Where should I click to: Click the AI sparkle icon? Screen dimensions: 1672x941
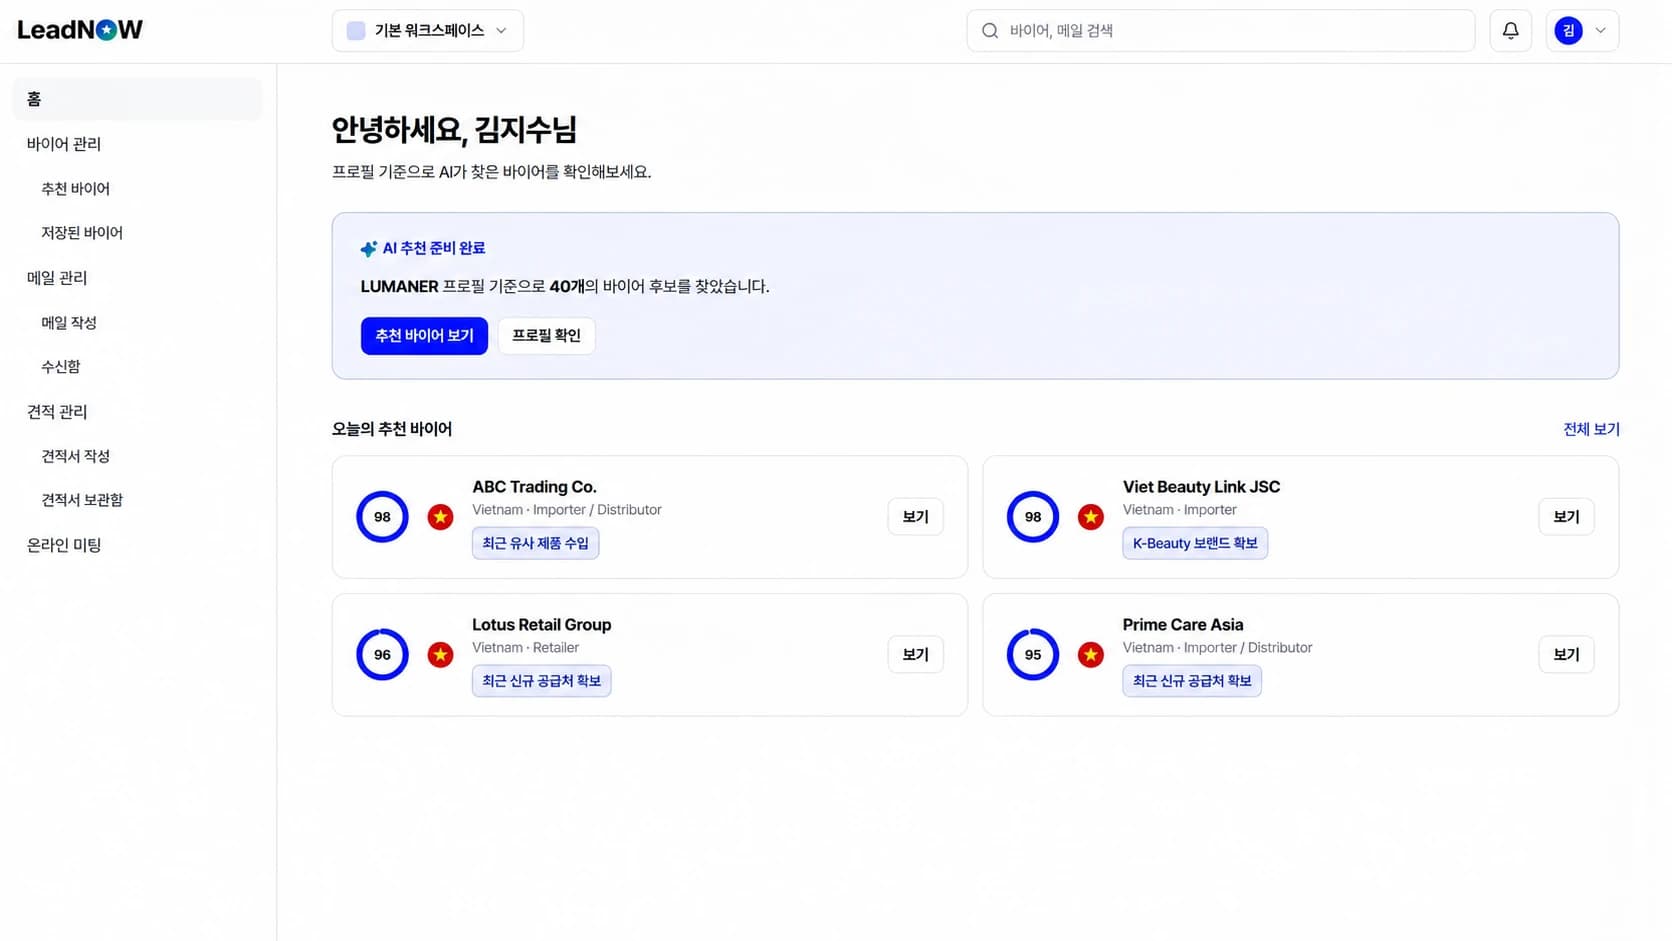pos(369,248)
